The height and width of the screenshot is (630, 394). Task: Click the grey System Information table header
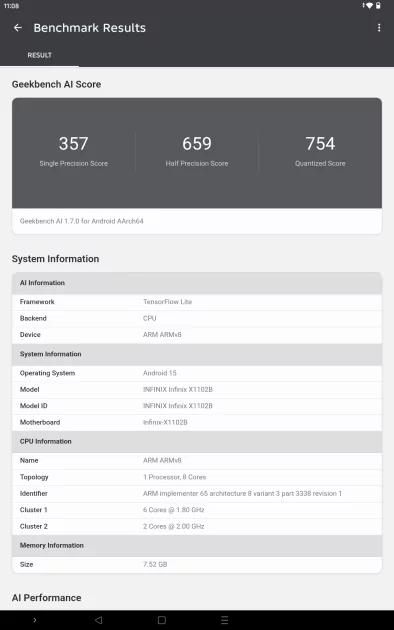(197, 354)
